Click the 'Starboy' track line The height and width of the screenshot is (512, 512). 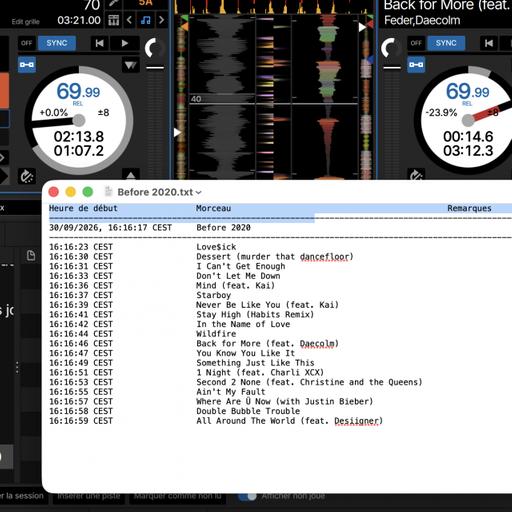coord(214,295)
